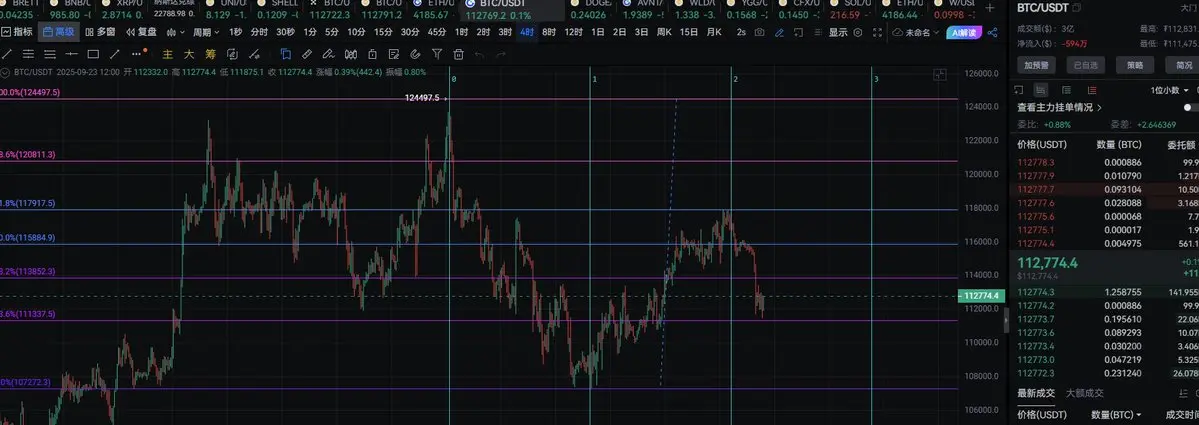Select red sell-only order book view

[1091, 90]
